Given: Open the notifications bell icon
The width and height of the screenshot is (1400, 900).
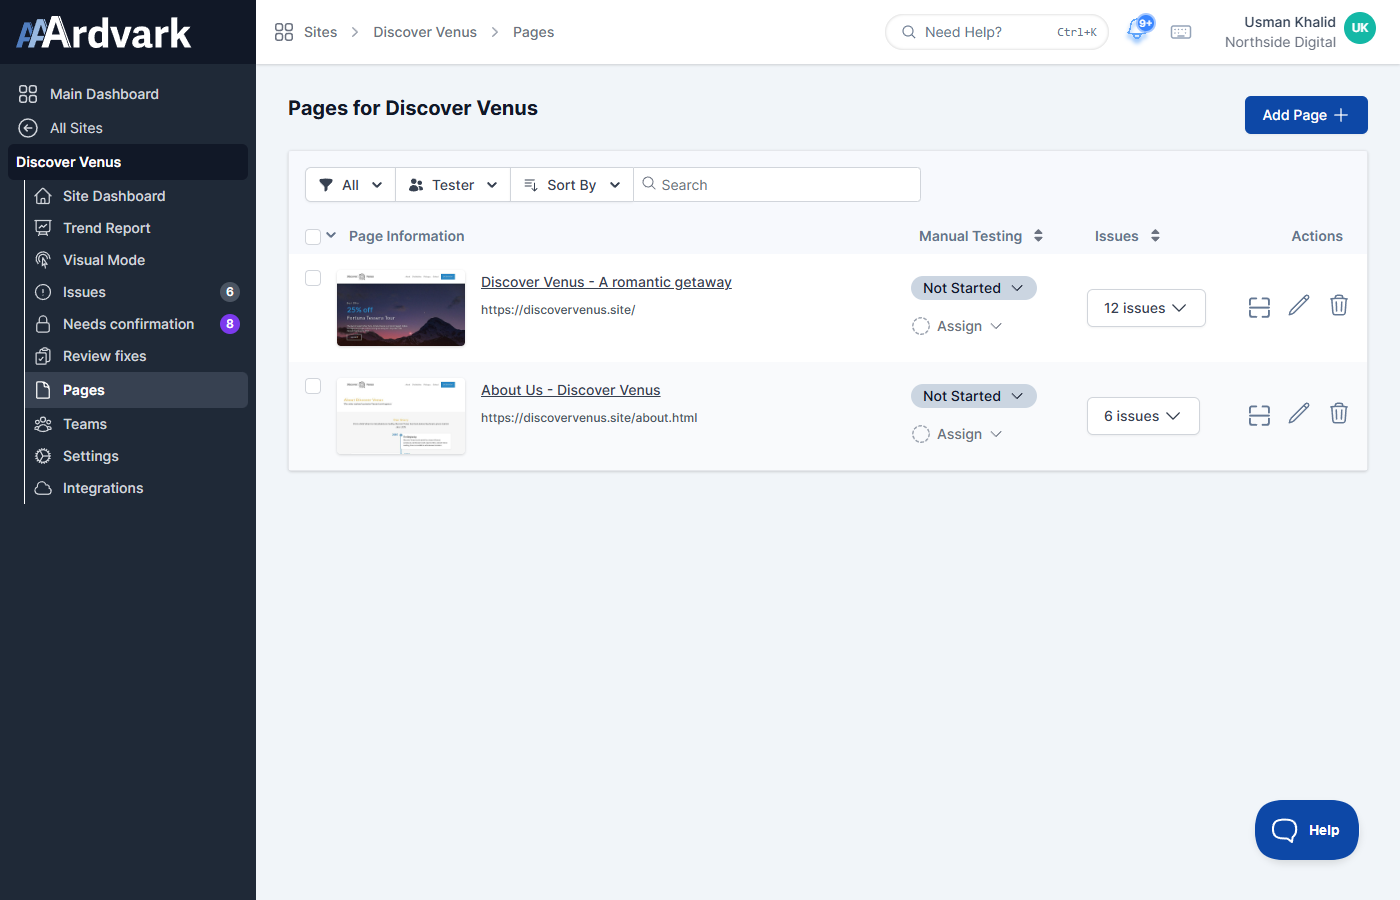Looking at the screenshot, I should point(1137,31).
